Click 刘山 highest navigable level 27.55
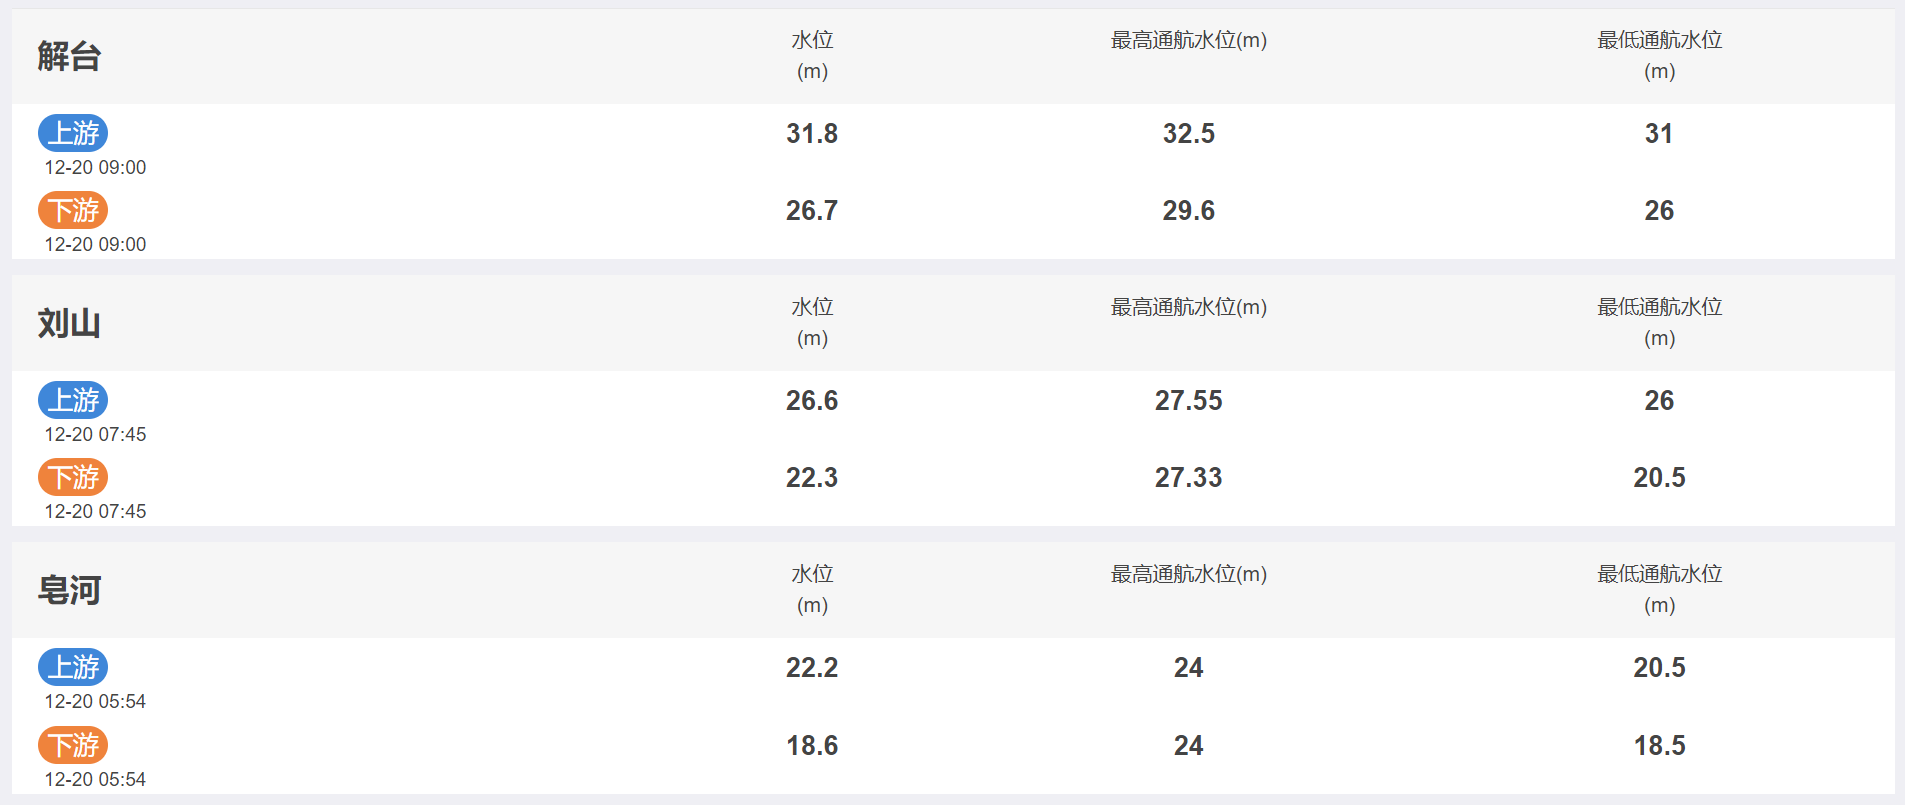 1189,400
